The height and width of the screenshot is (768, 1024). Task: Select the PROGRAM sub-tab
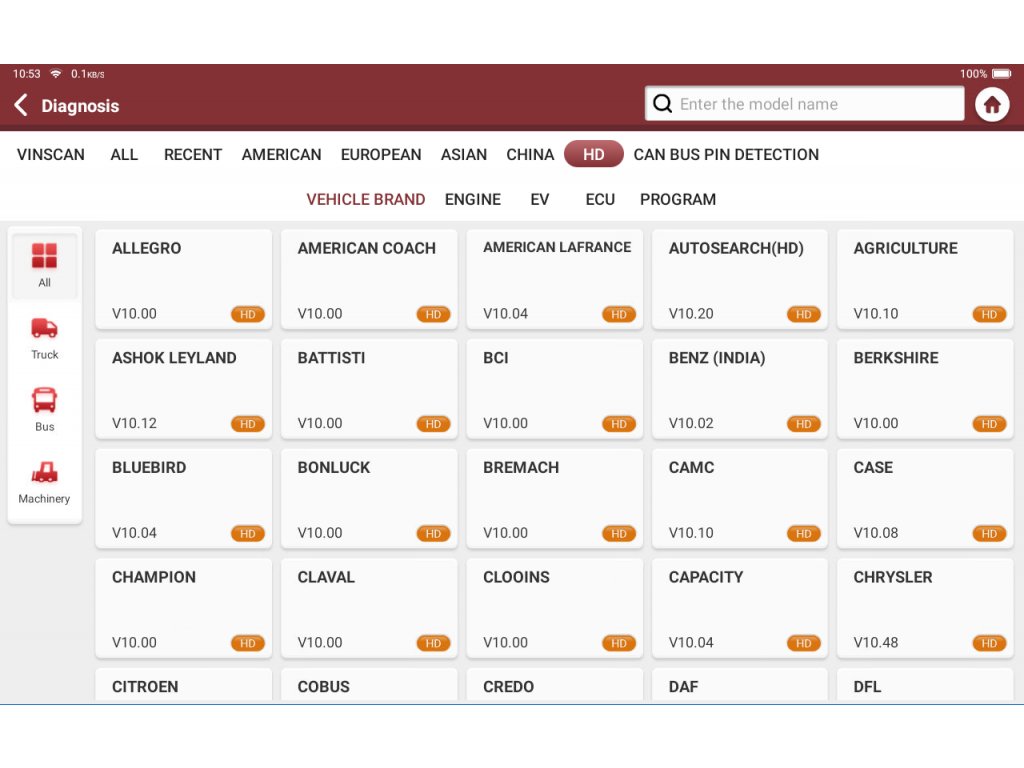coord(678,199)
